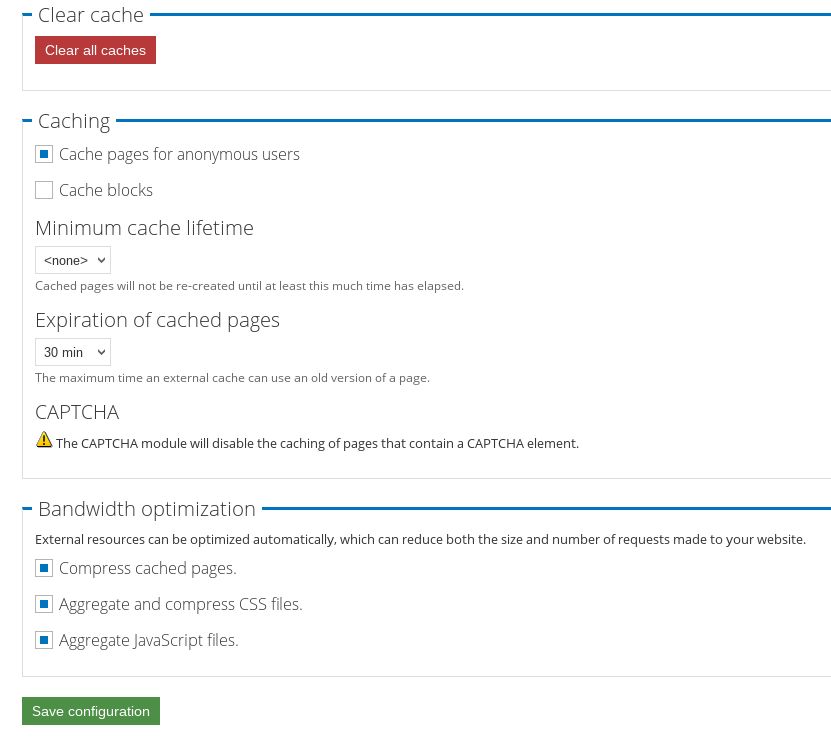
Task: Click the CAPTCHA module caching warning text
Action: [317, 443]
